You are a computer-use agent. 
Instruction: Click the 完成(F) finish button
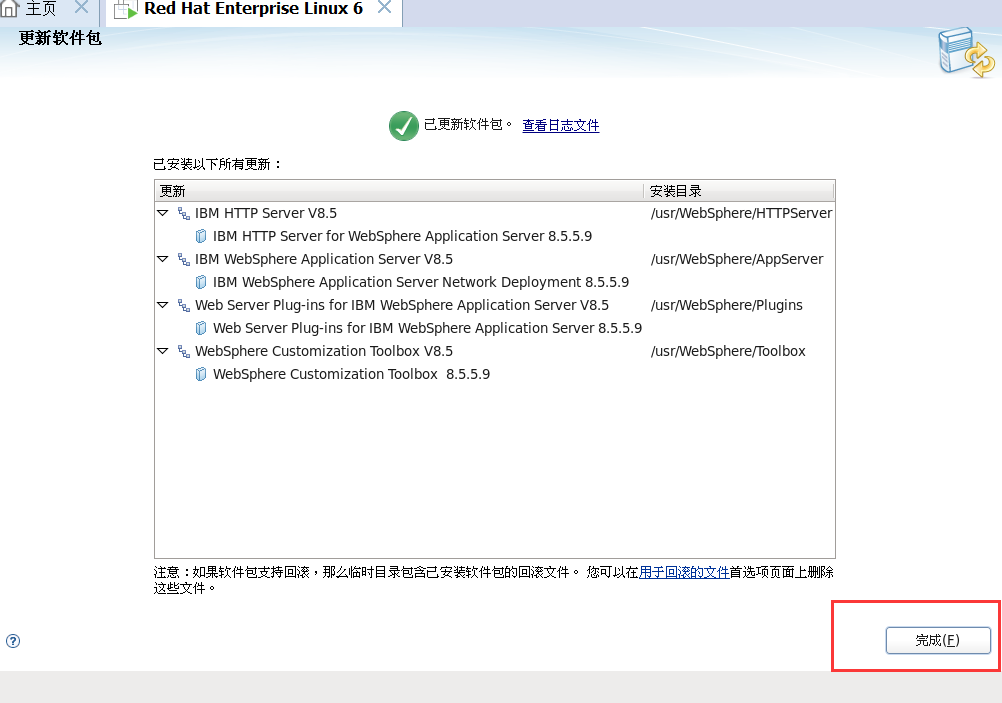(937, 640)
